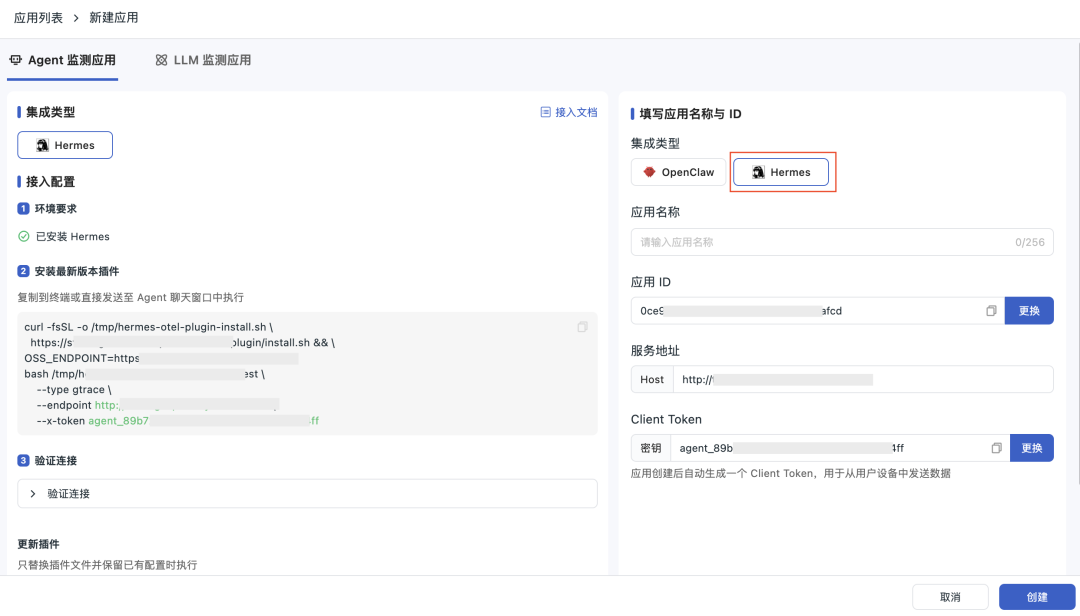
Task: Click the green check next to 已安装 Hermes
Action: pos(23,236)
